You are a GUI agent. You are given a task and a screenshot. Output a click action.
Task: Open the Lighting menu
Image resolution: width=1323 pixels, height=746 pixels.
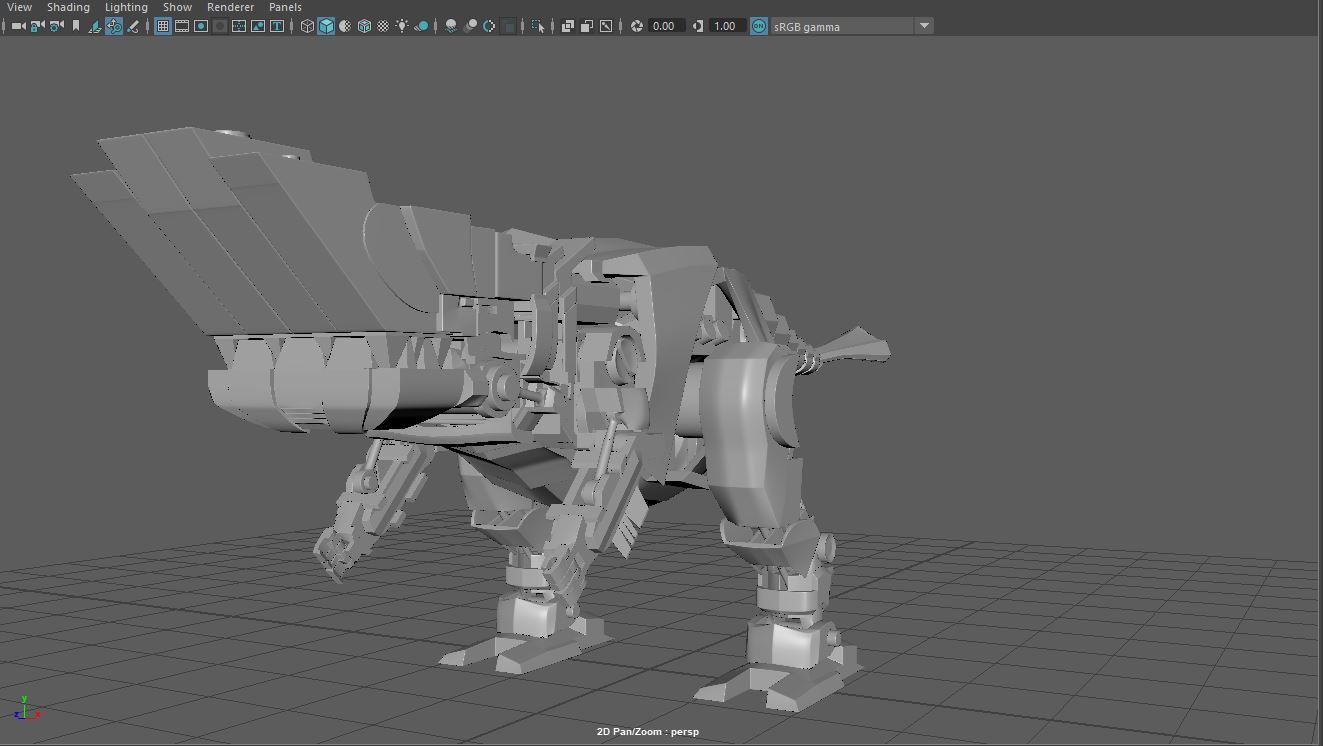click(126, 7)
